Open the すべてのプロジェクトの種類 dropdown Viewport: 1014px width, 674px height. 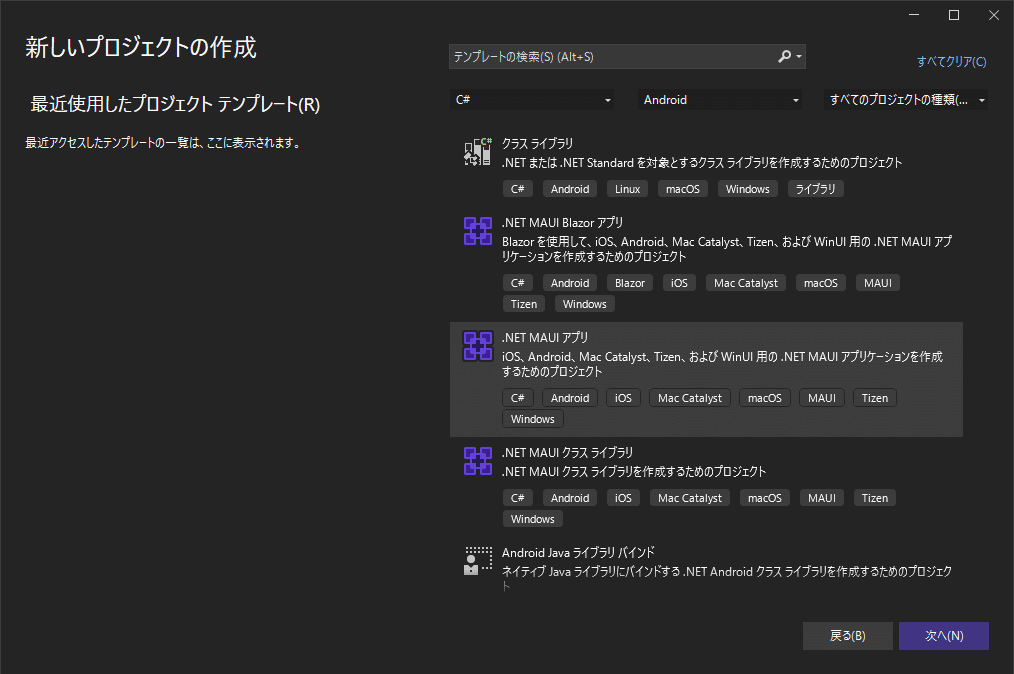pos(905,100)
